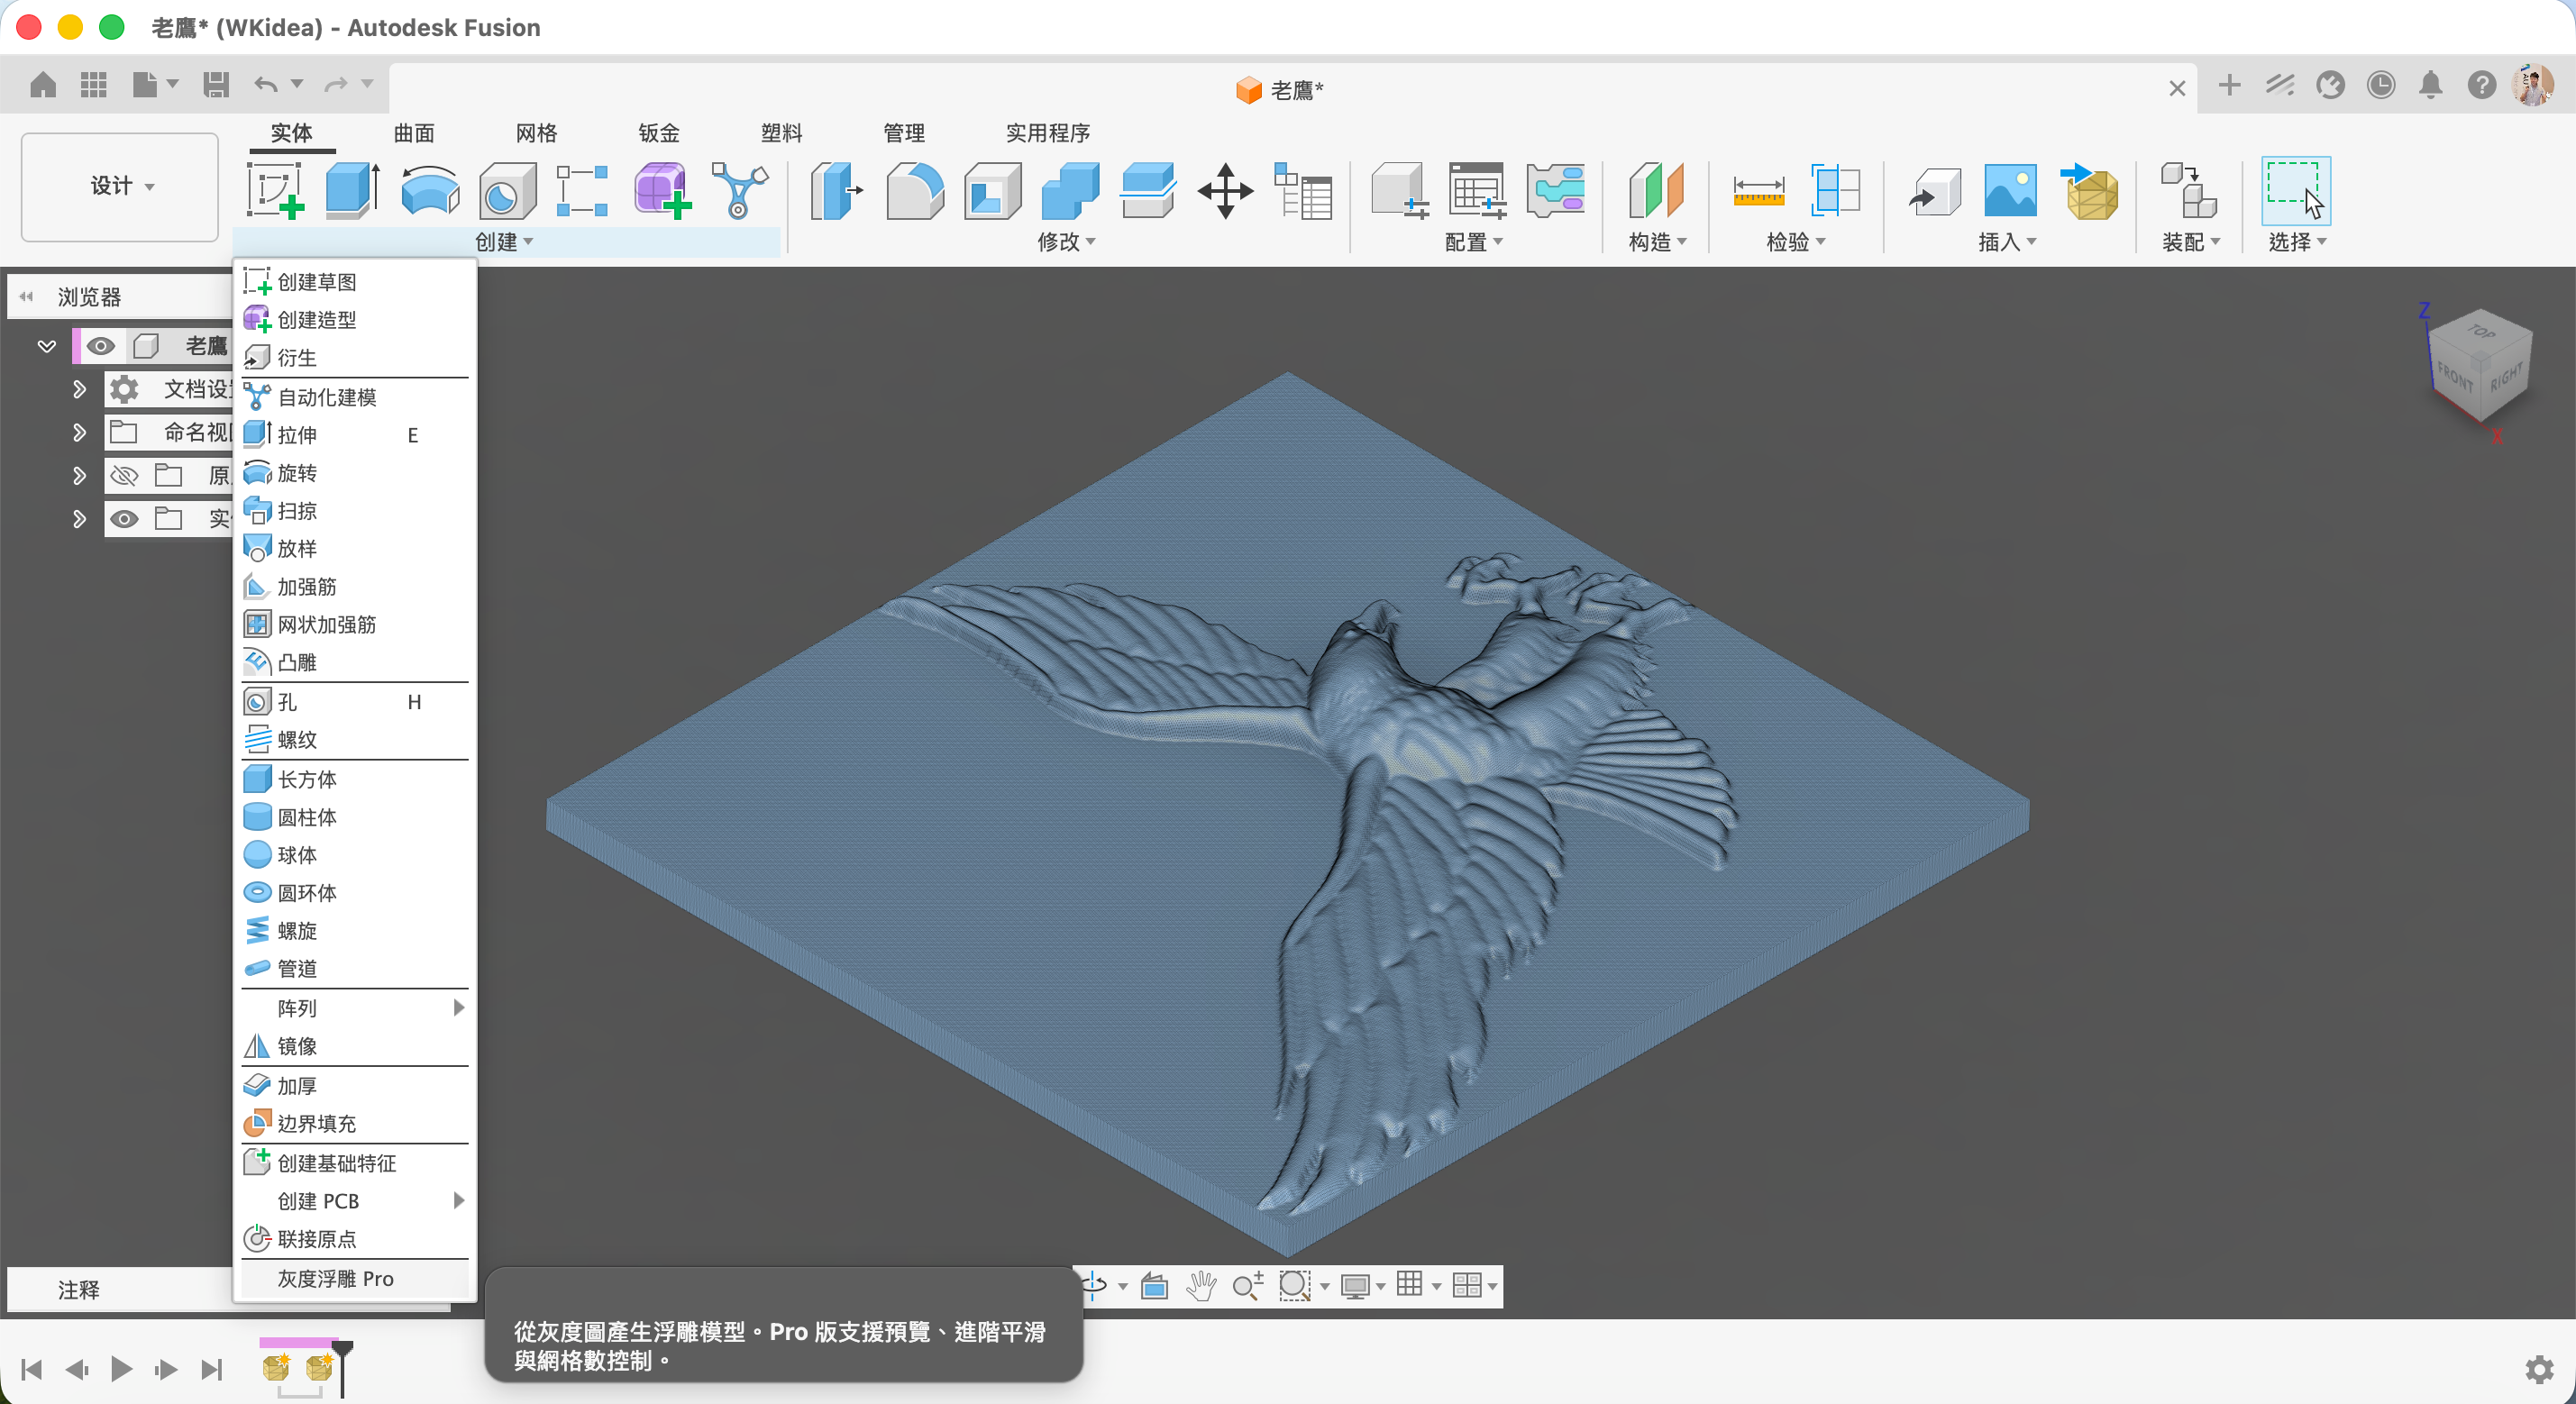Click the Create Form purple cube icon
Image resolution: width=2576 pixels, height=1404 pixels.
662,190
